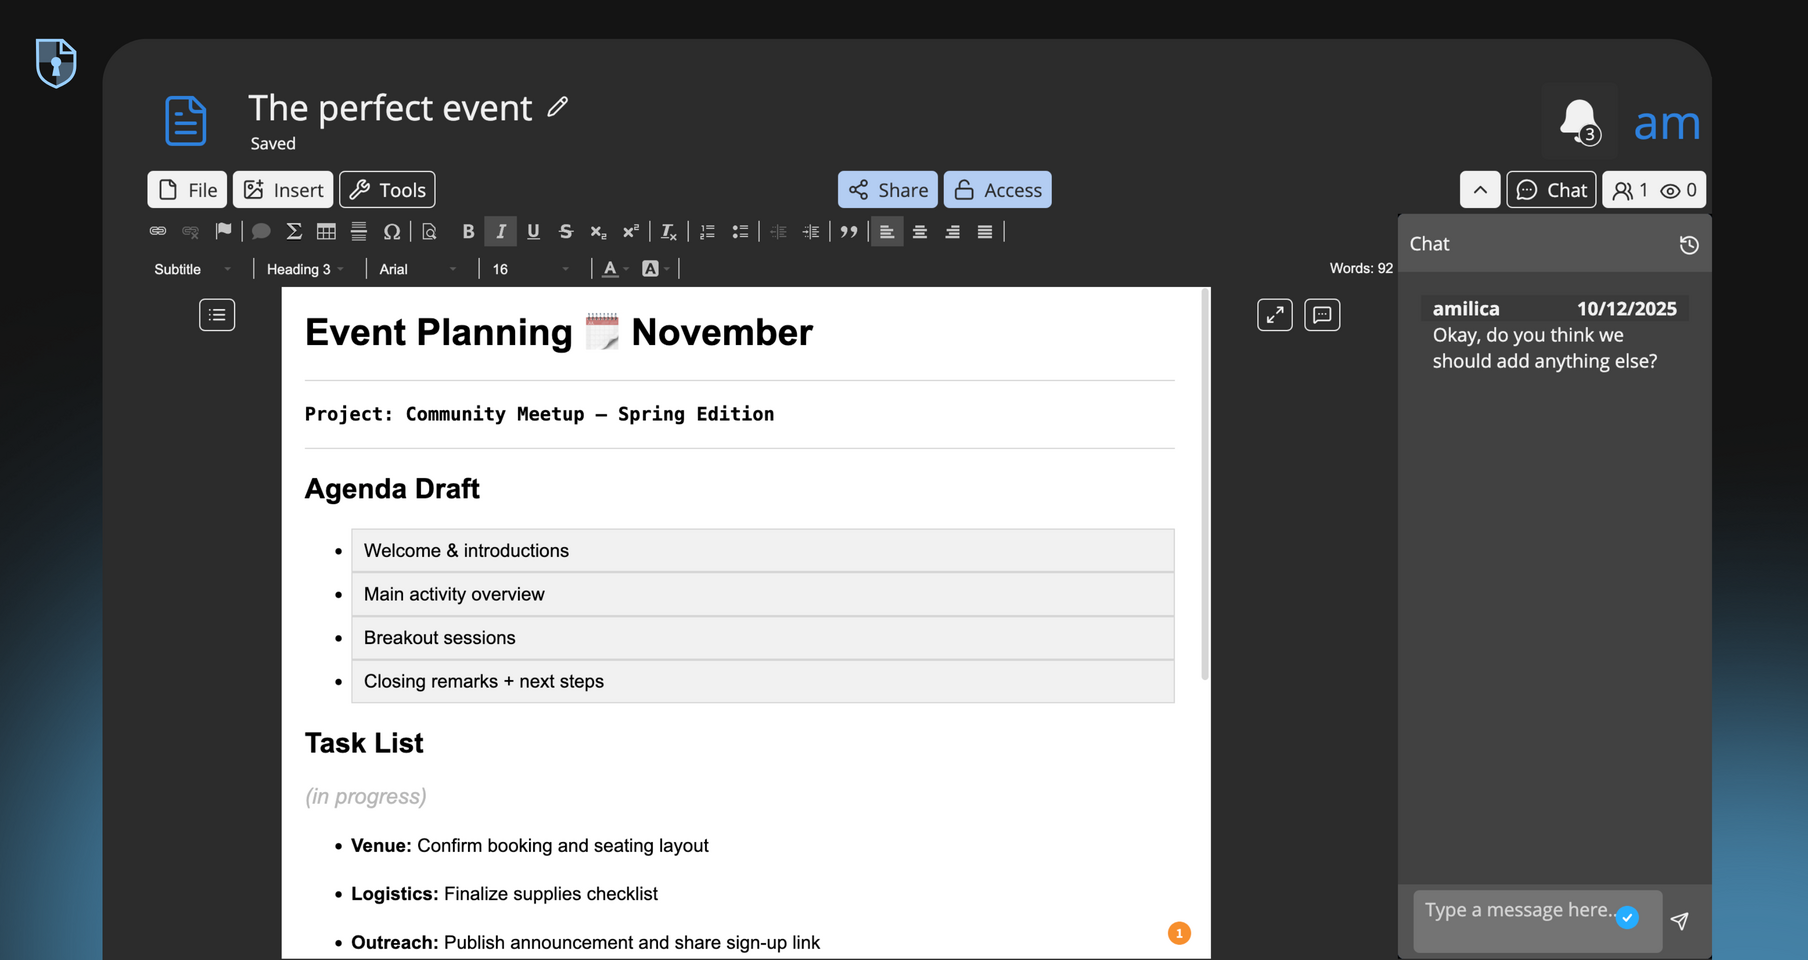Insert a numbered list

pos(707,232)
